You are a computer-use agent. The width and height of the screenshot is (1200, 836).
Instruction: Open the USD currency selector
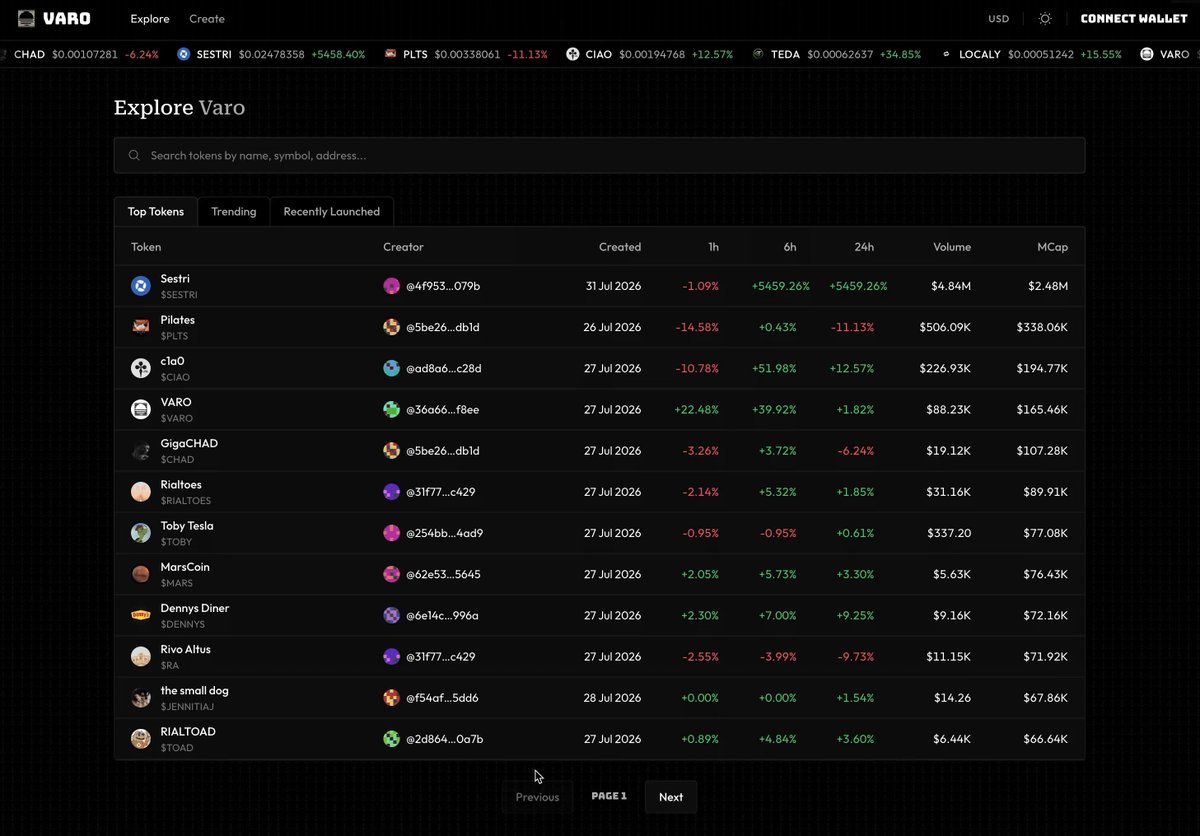click(x=998, y=19)
